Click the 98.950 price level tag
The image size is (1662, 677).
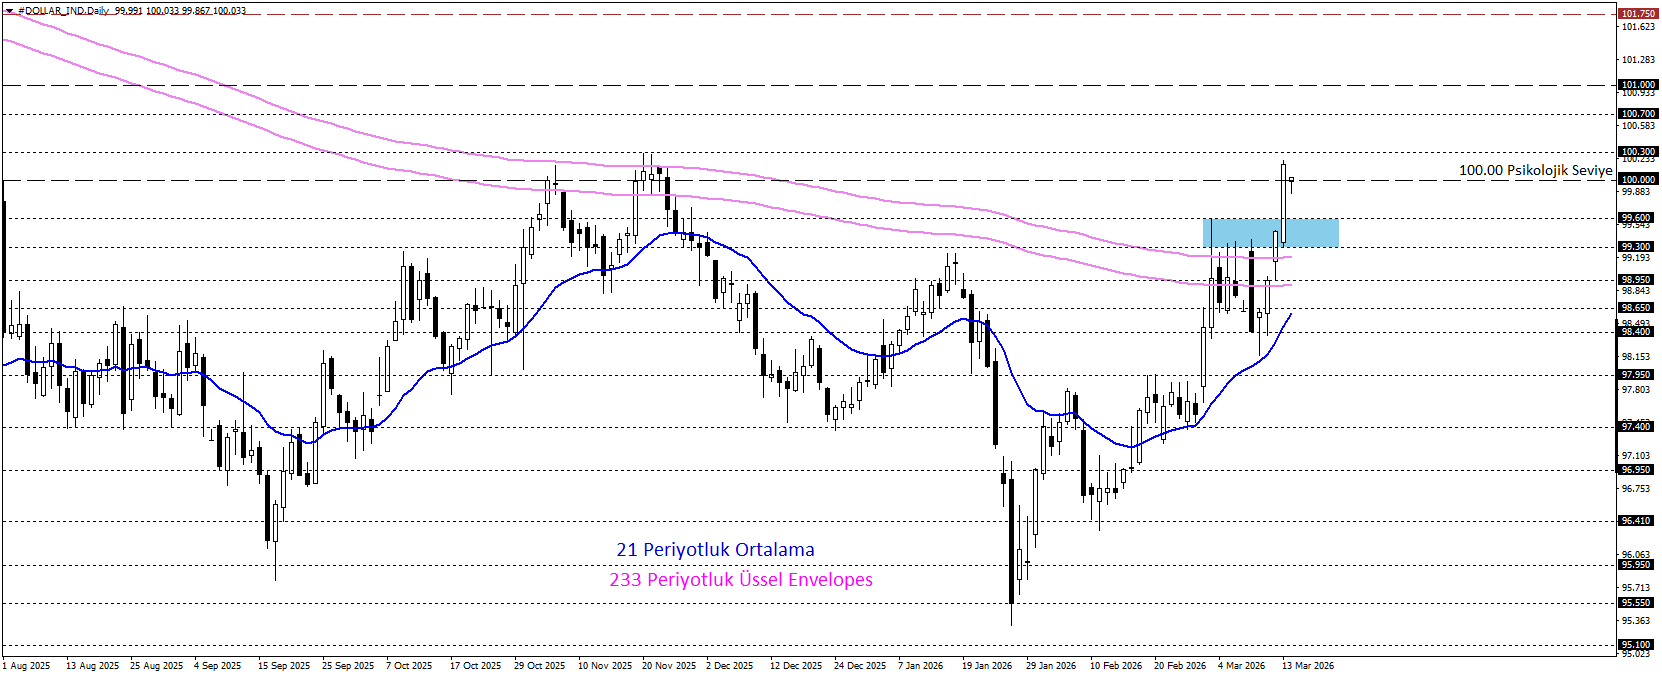[x=1636, y=280]
